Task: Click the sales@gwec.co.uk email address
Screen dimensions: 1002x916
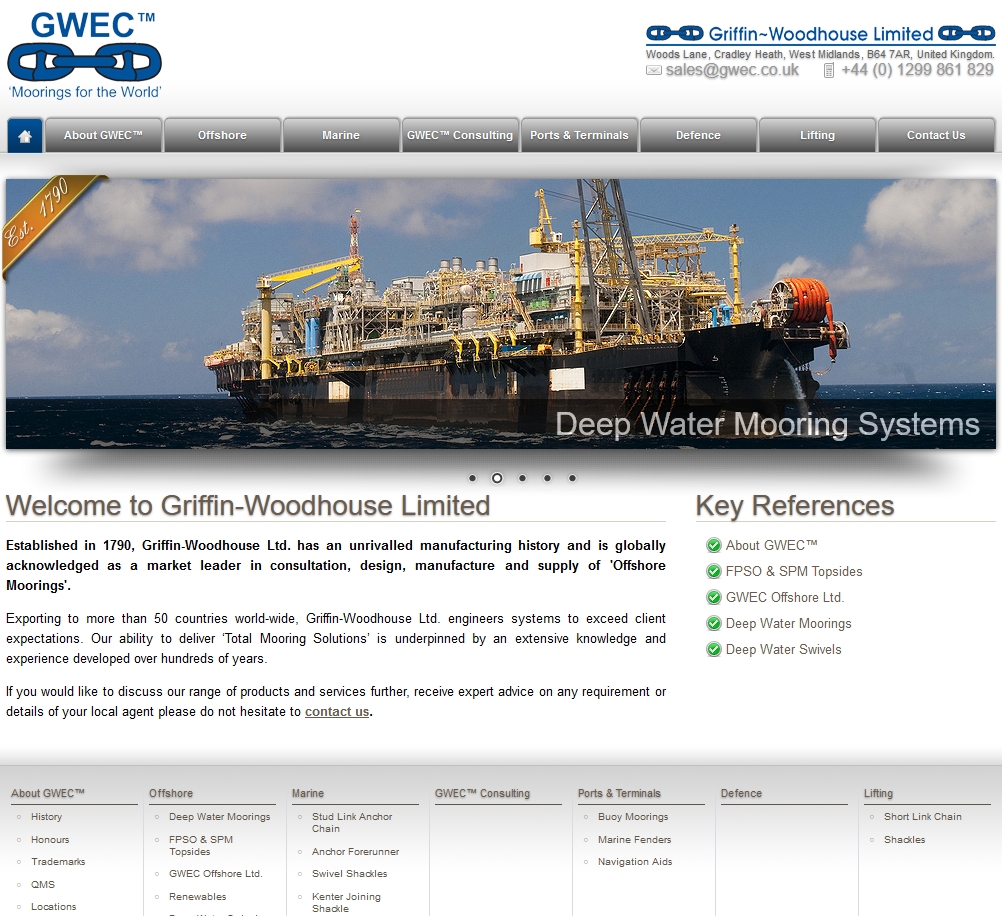Action: 732,70
